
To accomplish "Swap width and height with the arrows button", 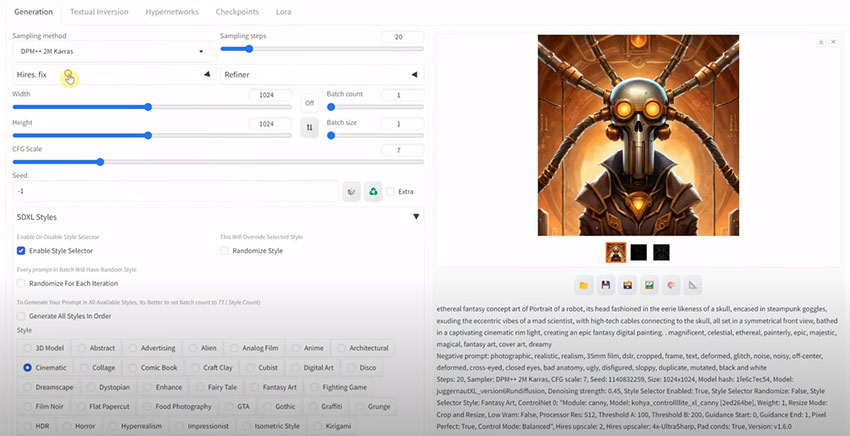I will pyautogui.click(x=309, y=127).
